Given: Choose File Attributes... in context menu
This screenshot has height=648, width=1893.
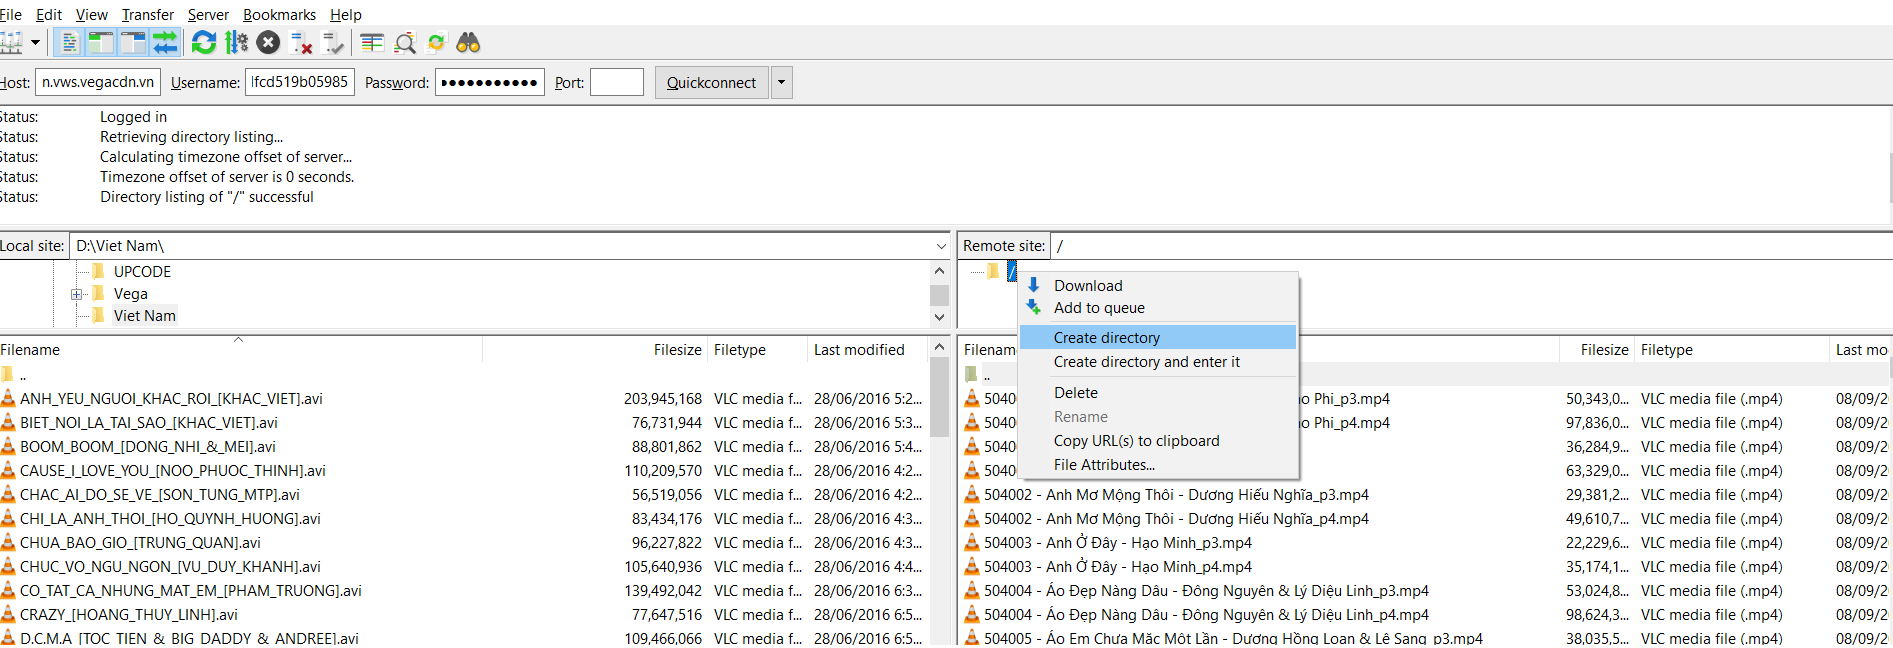Looking at the screenshot, I should [x=1103, y=465].
